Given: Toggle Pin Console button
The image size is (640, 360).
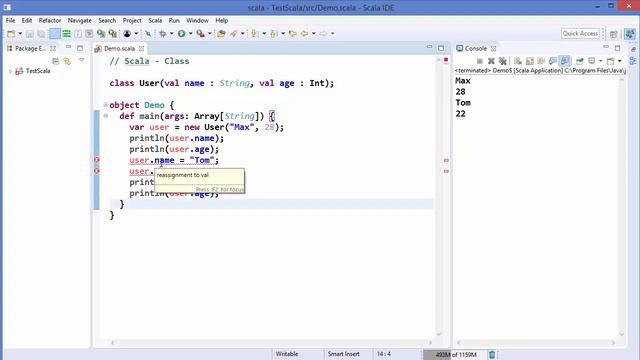Looking at the screenshot, I should pyautogui.click(x=580, y=61).
